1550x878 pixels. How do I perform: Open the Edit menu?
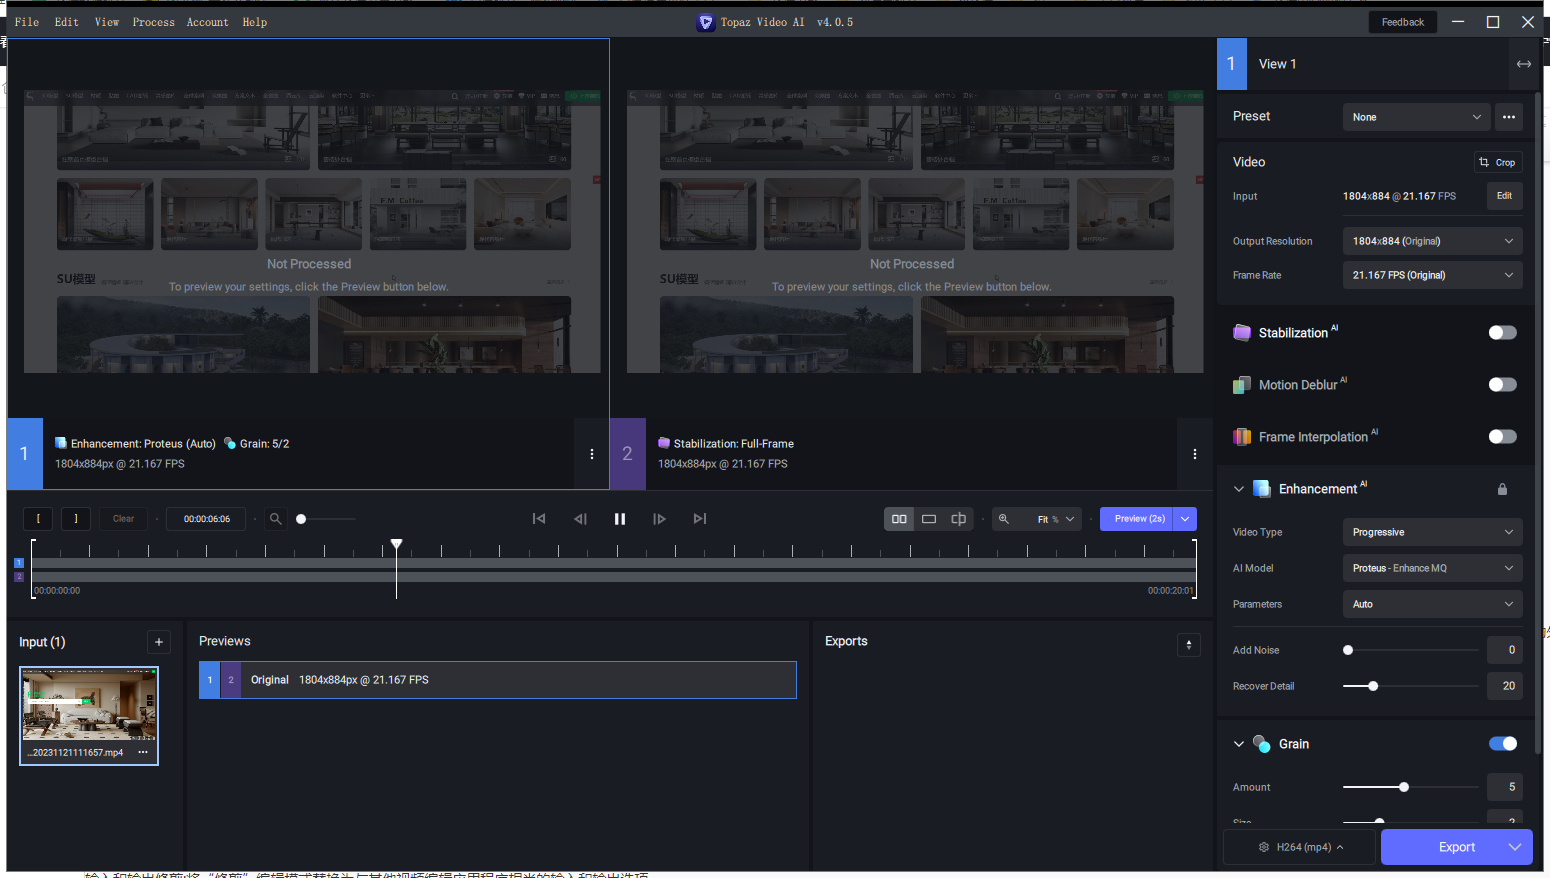[x=67, y=22]
